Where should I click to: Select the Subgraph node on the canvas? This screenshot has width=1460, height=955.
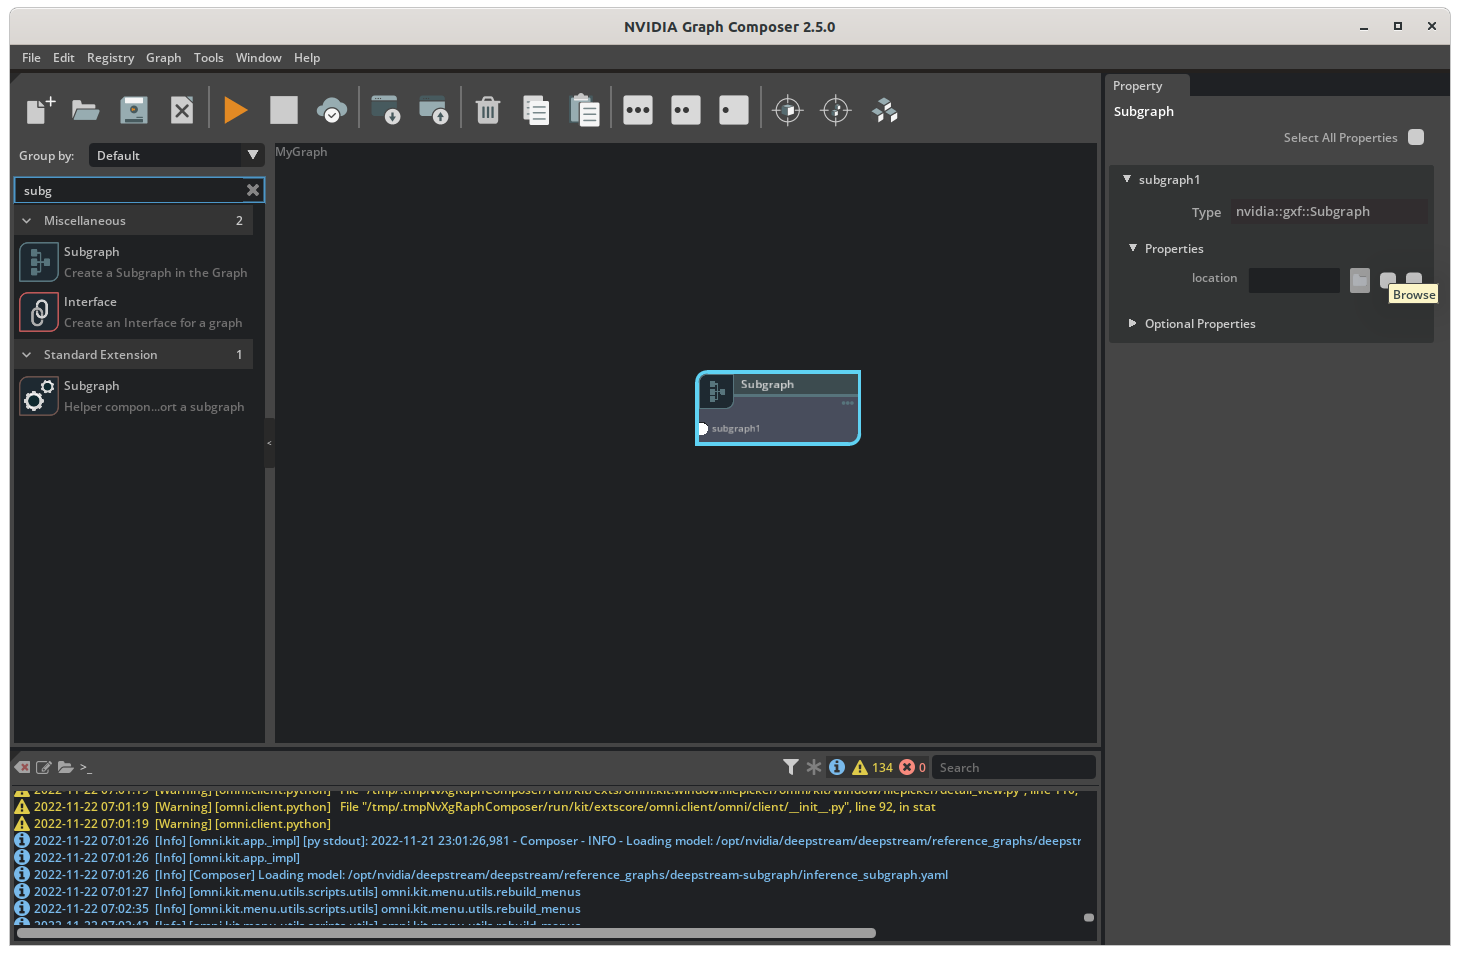[x=778, y=408]
